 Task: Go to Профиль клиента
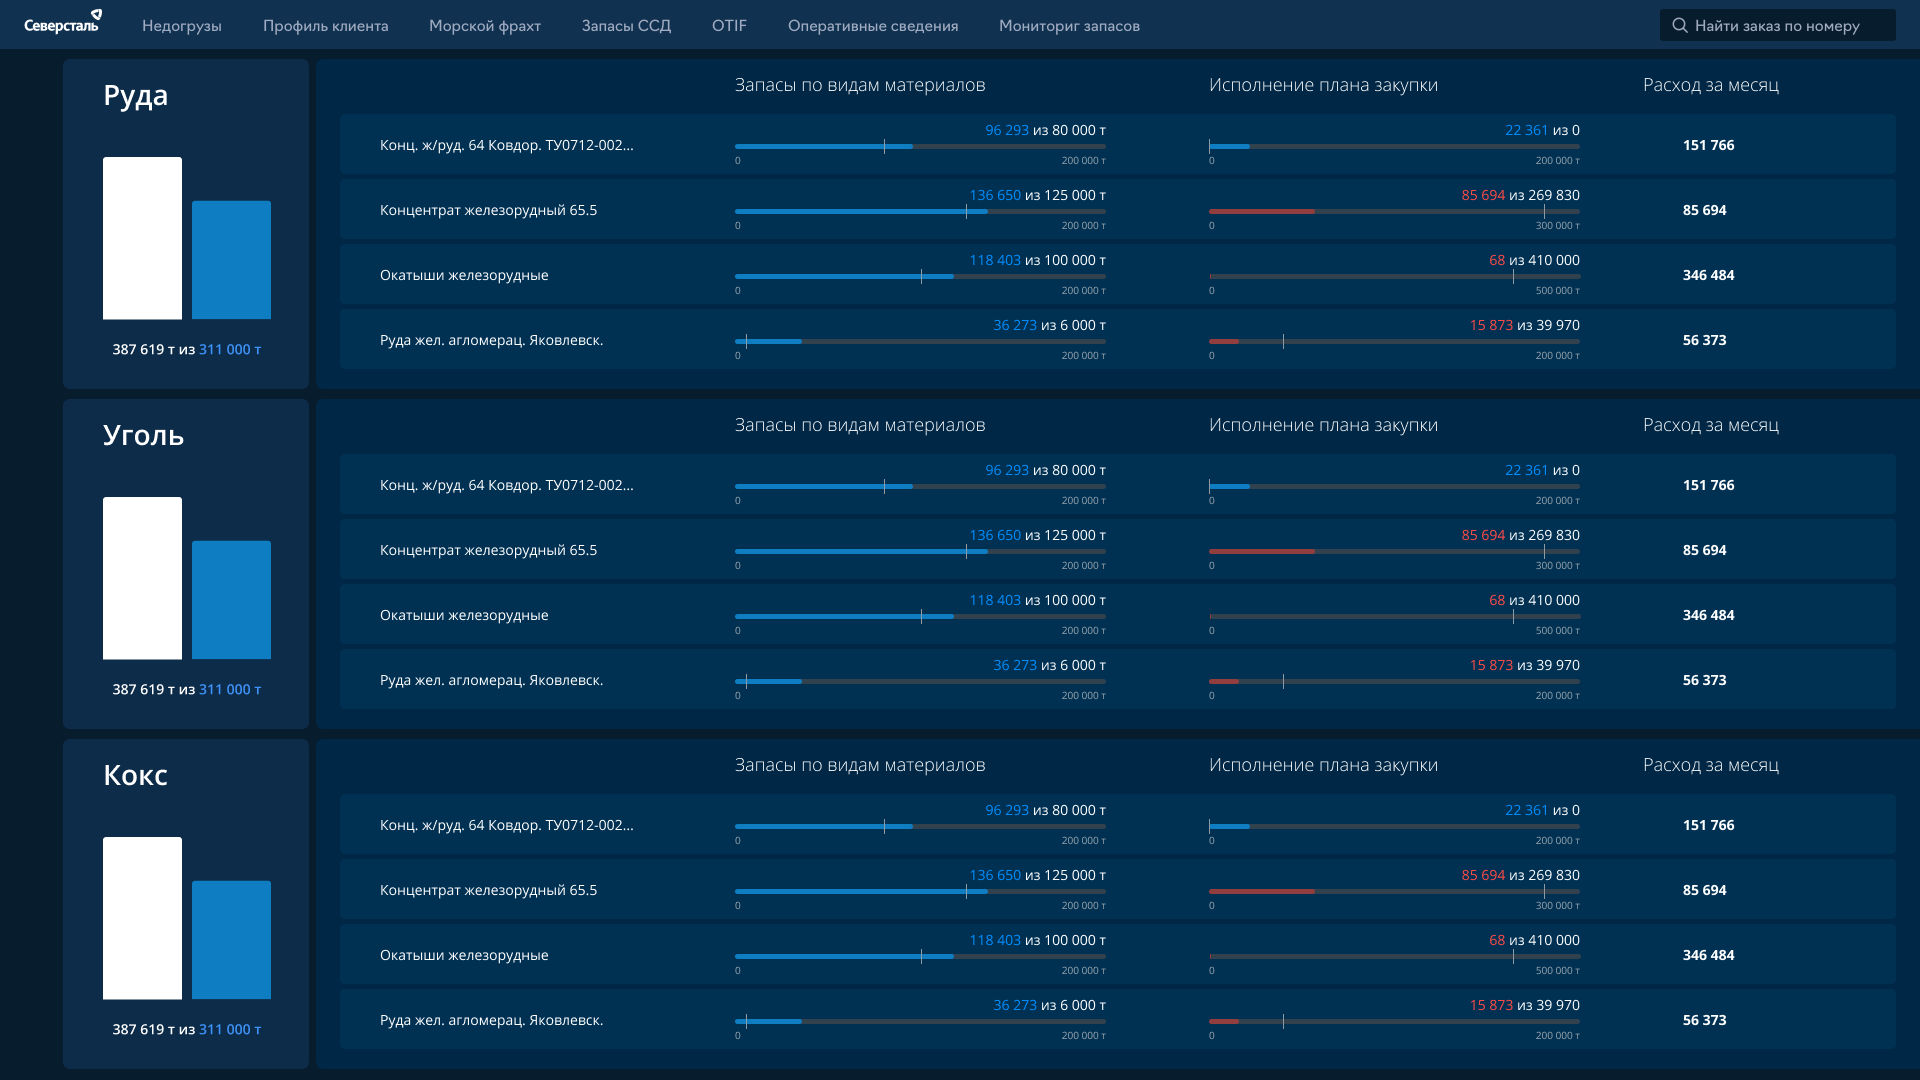click(326, 26)
